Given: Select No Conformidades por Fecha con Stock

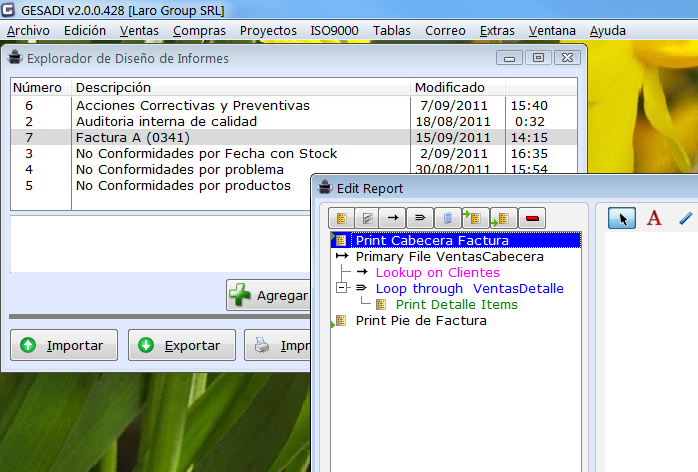Looking at the screenshot, I should pyautogui.click(x=207, y=154).
